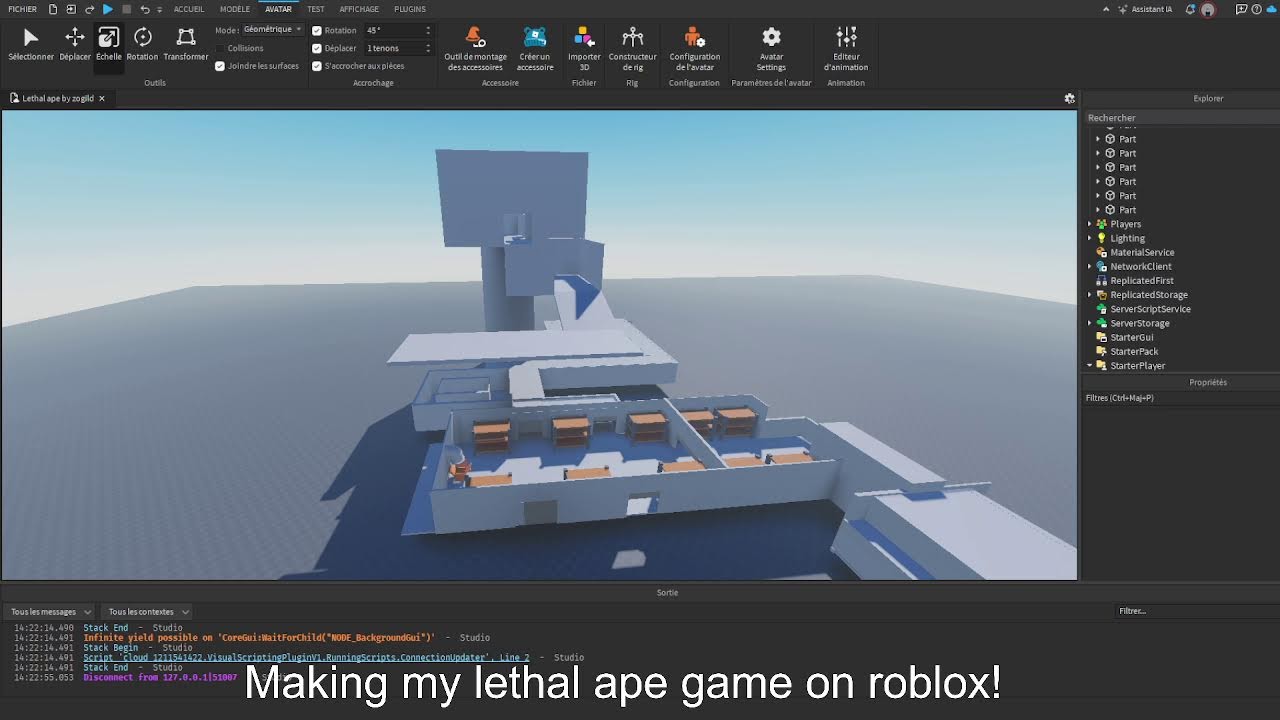The height and width of the screenshot is (720, 1280).
Task: Click Créer un accessoire
Action: 535,49
